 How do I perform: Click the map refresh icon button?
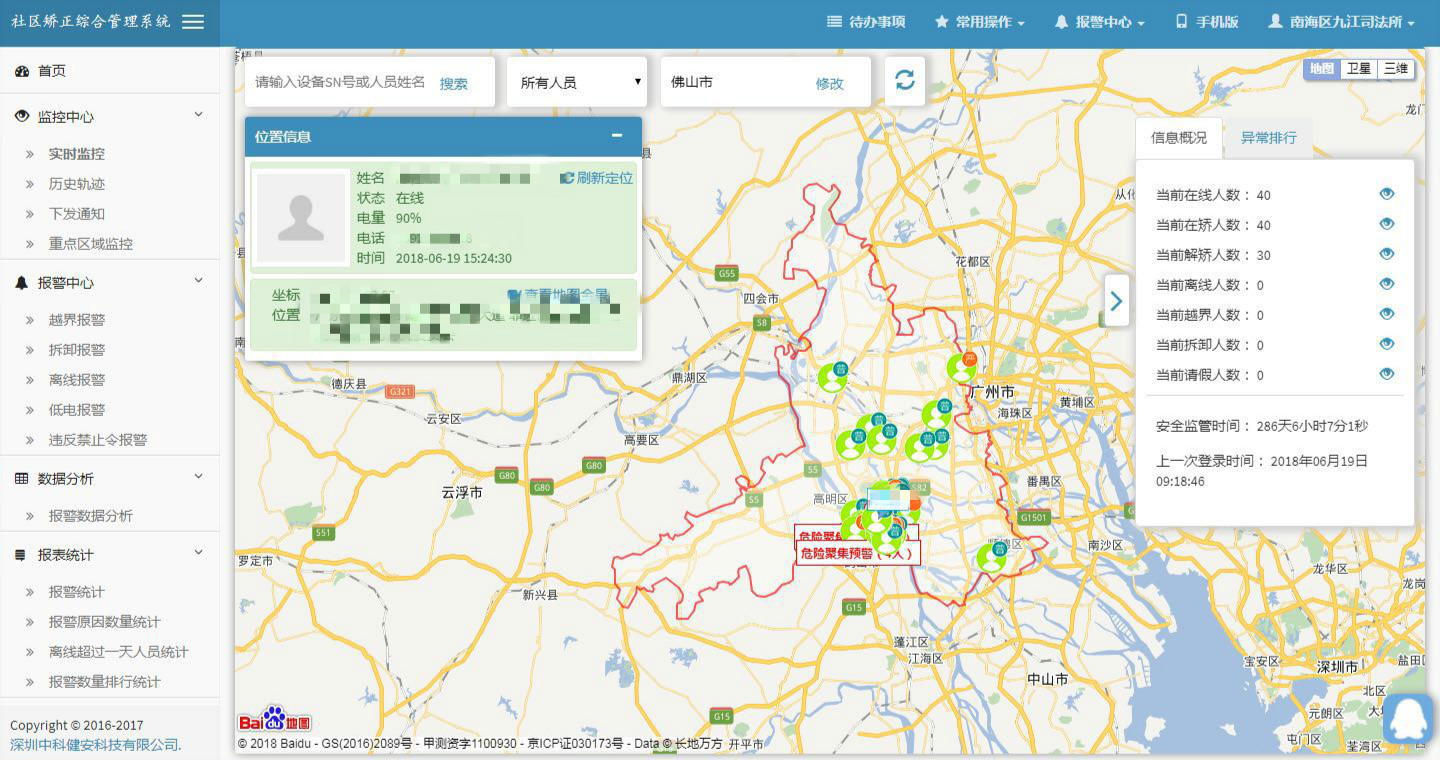pos(904,81)
